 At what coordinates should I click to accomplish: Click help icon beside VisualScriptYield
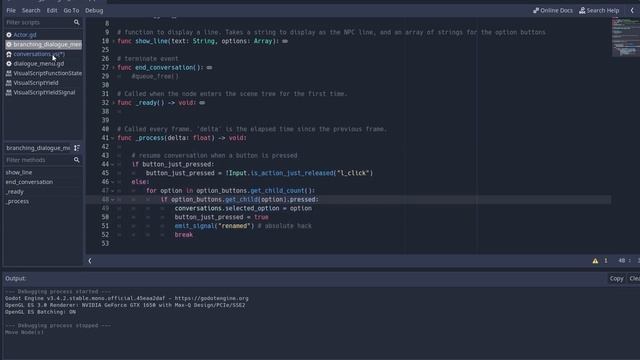(9, 83)
